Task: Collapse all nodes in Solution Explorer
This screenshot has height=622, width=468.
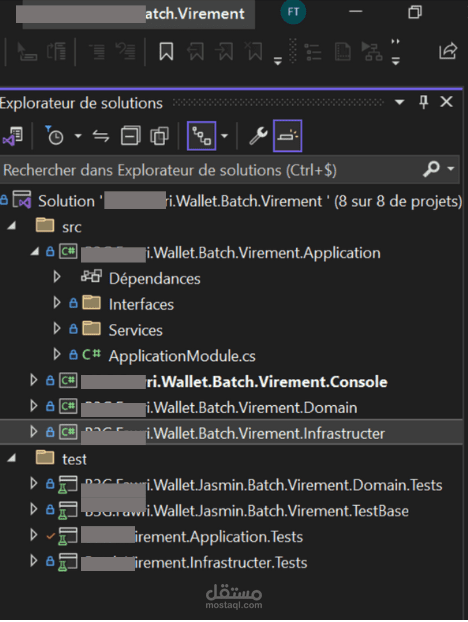Action: click(130, 136)
